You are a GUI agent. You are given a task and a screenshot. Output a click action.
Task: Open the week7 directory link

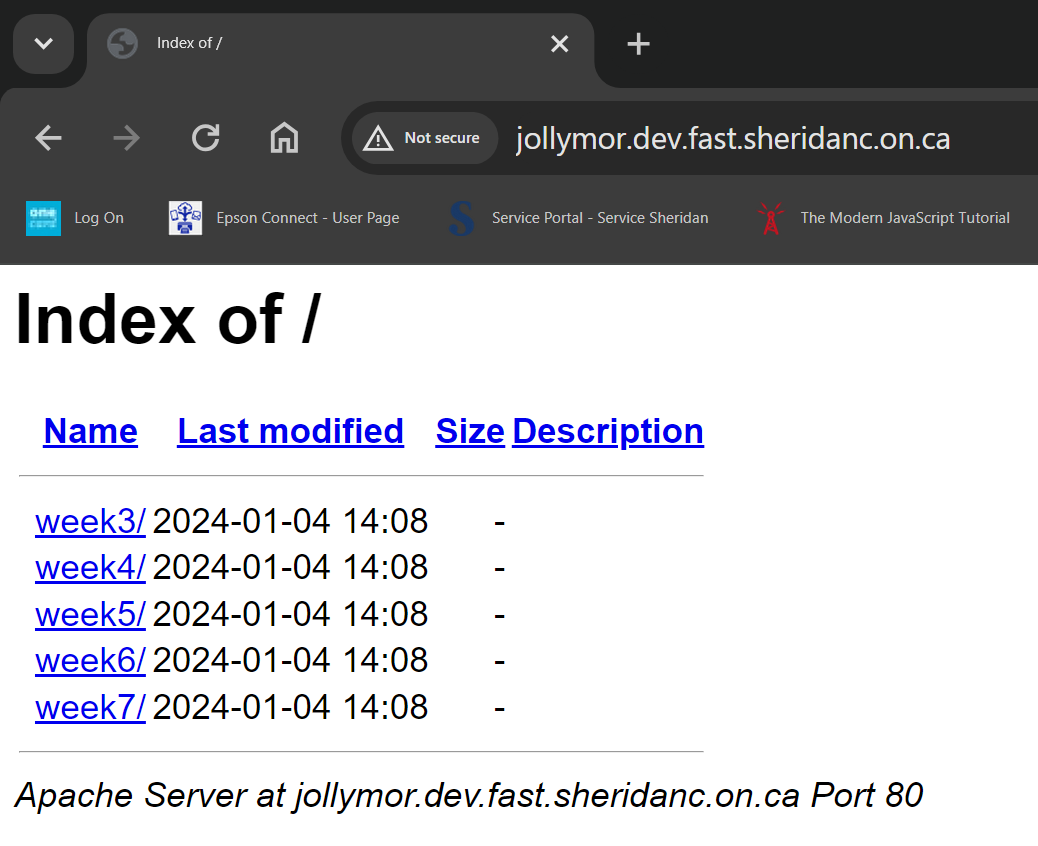90,707
